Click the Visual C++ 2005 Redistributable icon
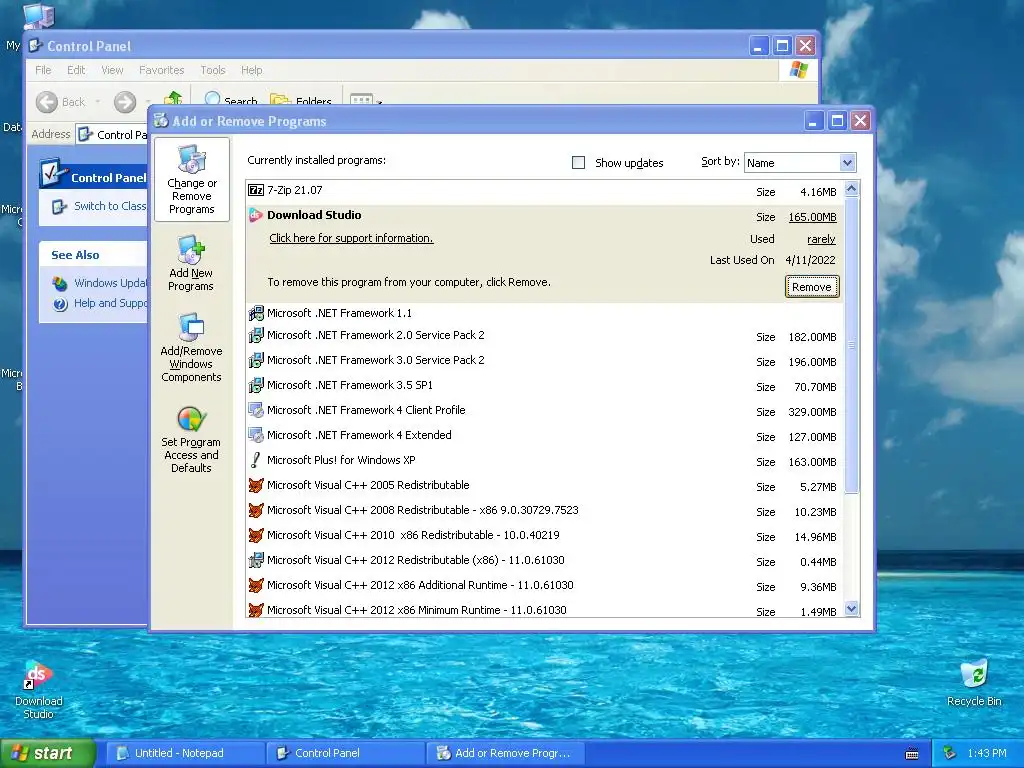 click(x=256, y=485)
